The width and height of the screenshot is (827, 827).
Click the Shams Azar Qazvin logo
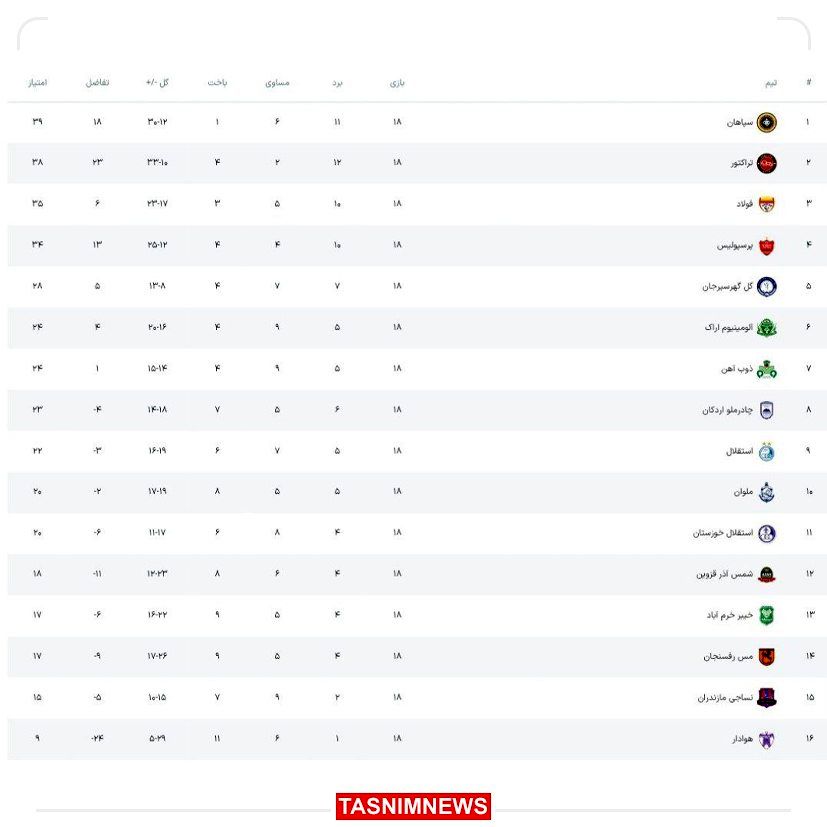(x=766, y=574)
